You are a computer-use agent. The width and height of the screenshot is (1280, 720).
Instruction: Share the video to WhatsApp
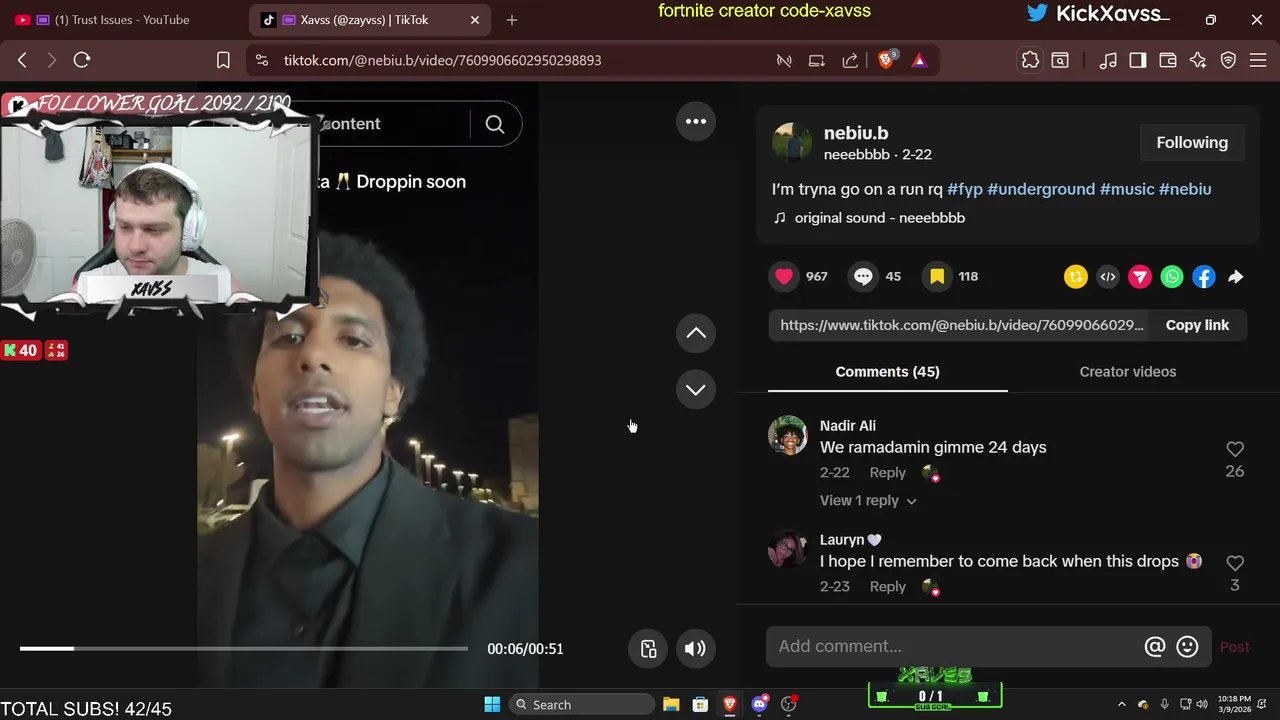click(x=1172, y=277)
